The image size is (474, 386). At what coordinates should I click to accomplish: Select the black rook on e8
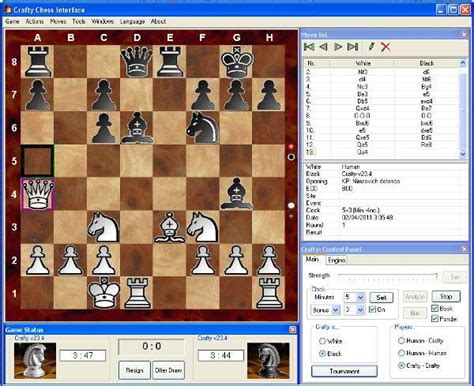tap(170, 62)
